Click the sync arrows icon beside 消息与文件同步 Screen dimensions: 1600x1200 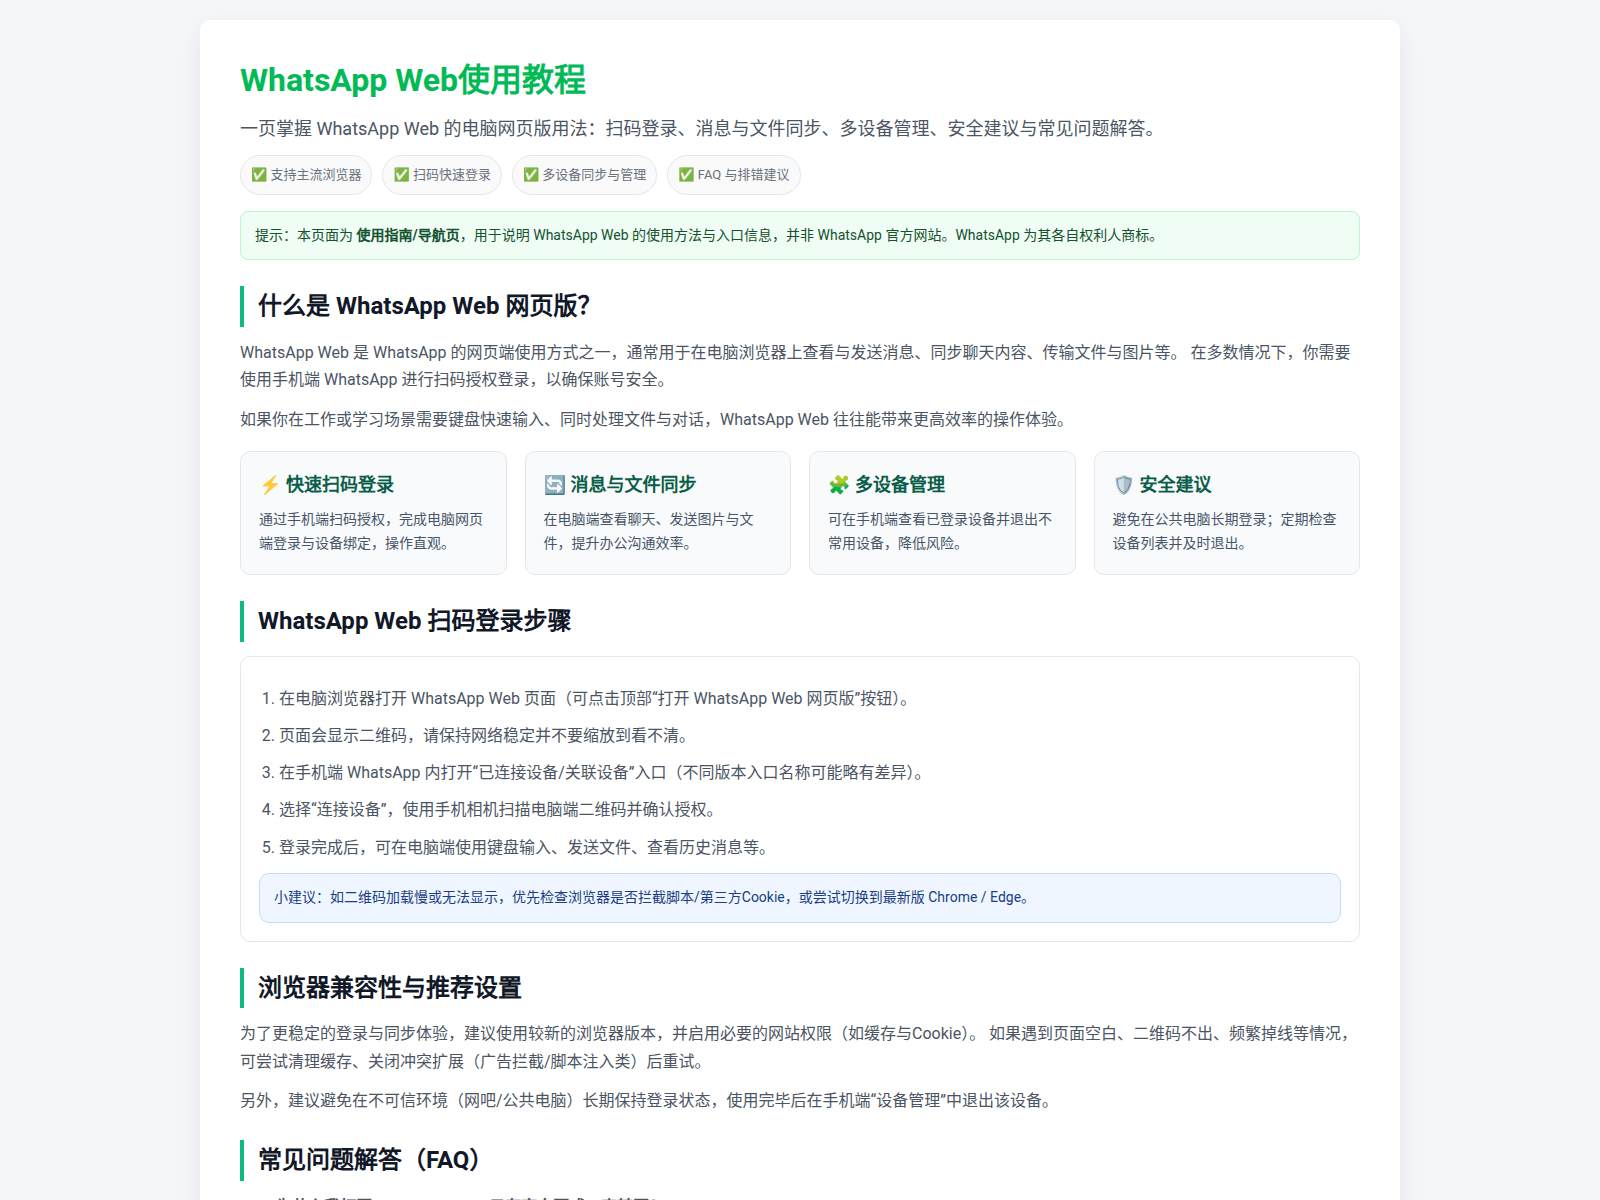click(x=554, y=485)
